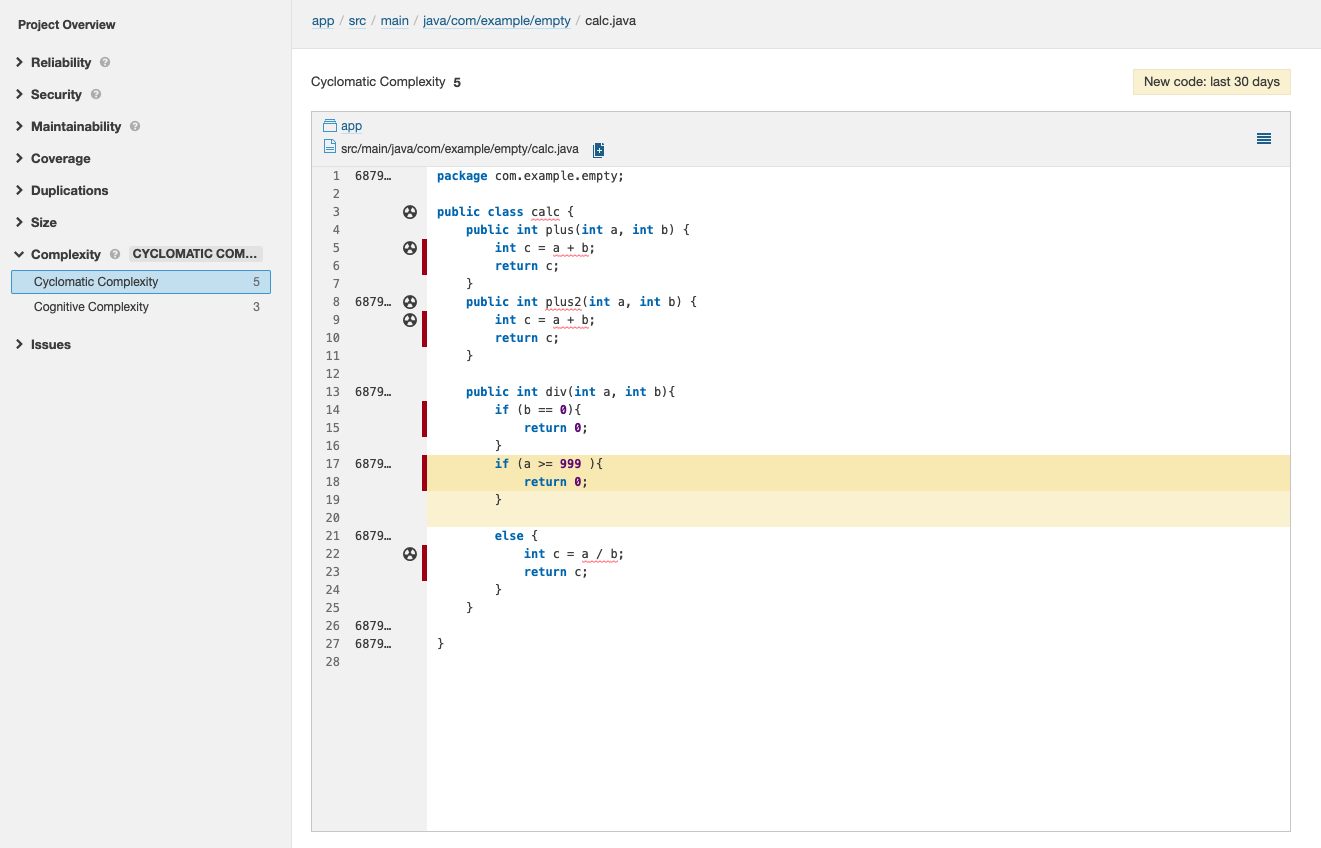
Task: Go to app in the breadcrumb
Action: 323,20
